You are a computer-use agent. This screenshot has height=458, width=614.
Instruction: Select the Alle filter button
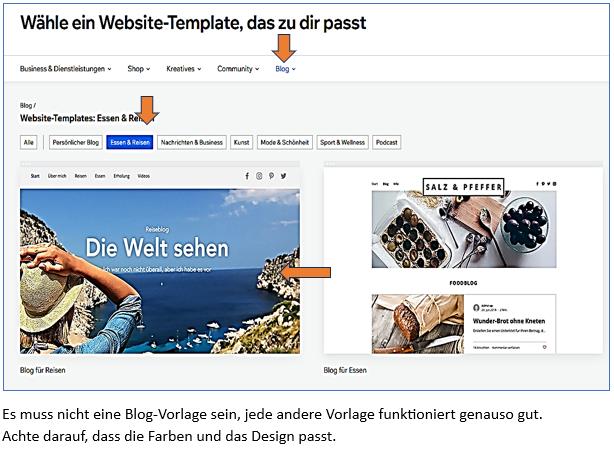pyautogui.click(x=29, y=142)
